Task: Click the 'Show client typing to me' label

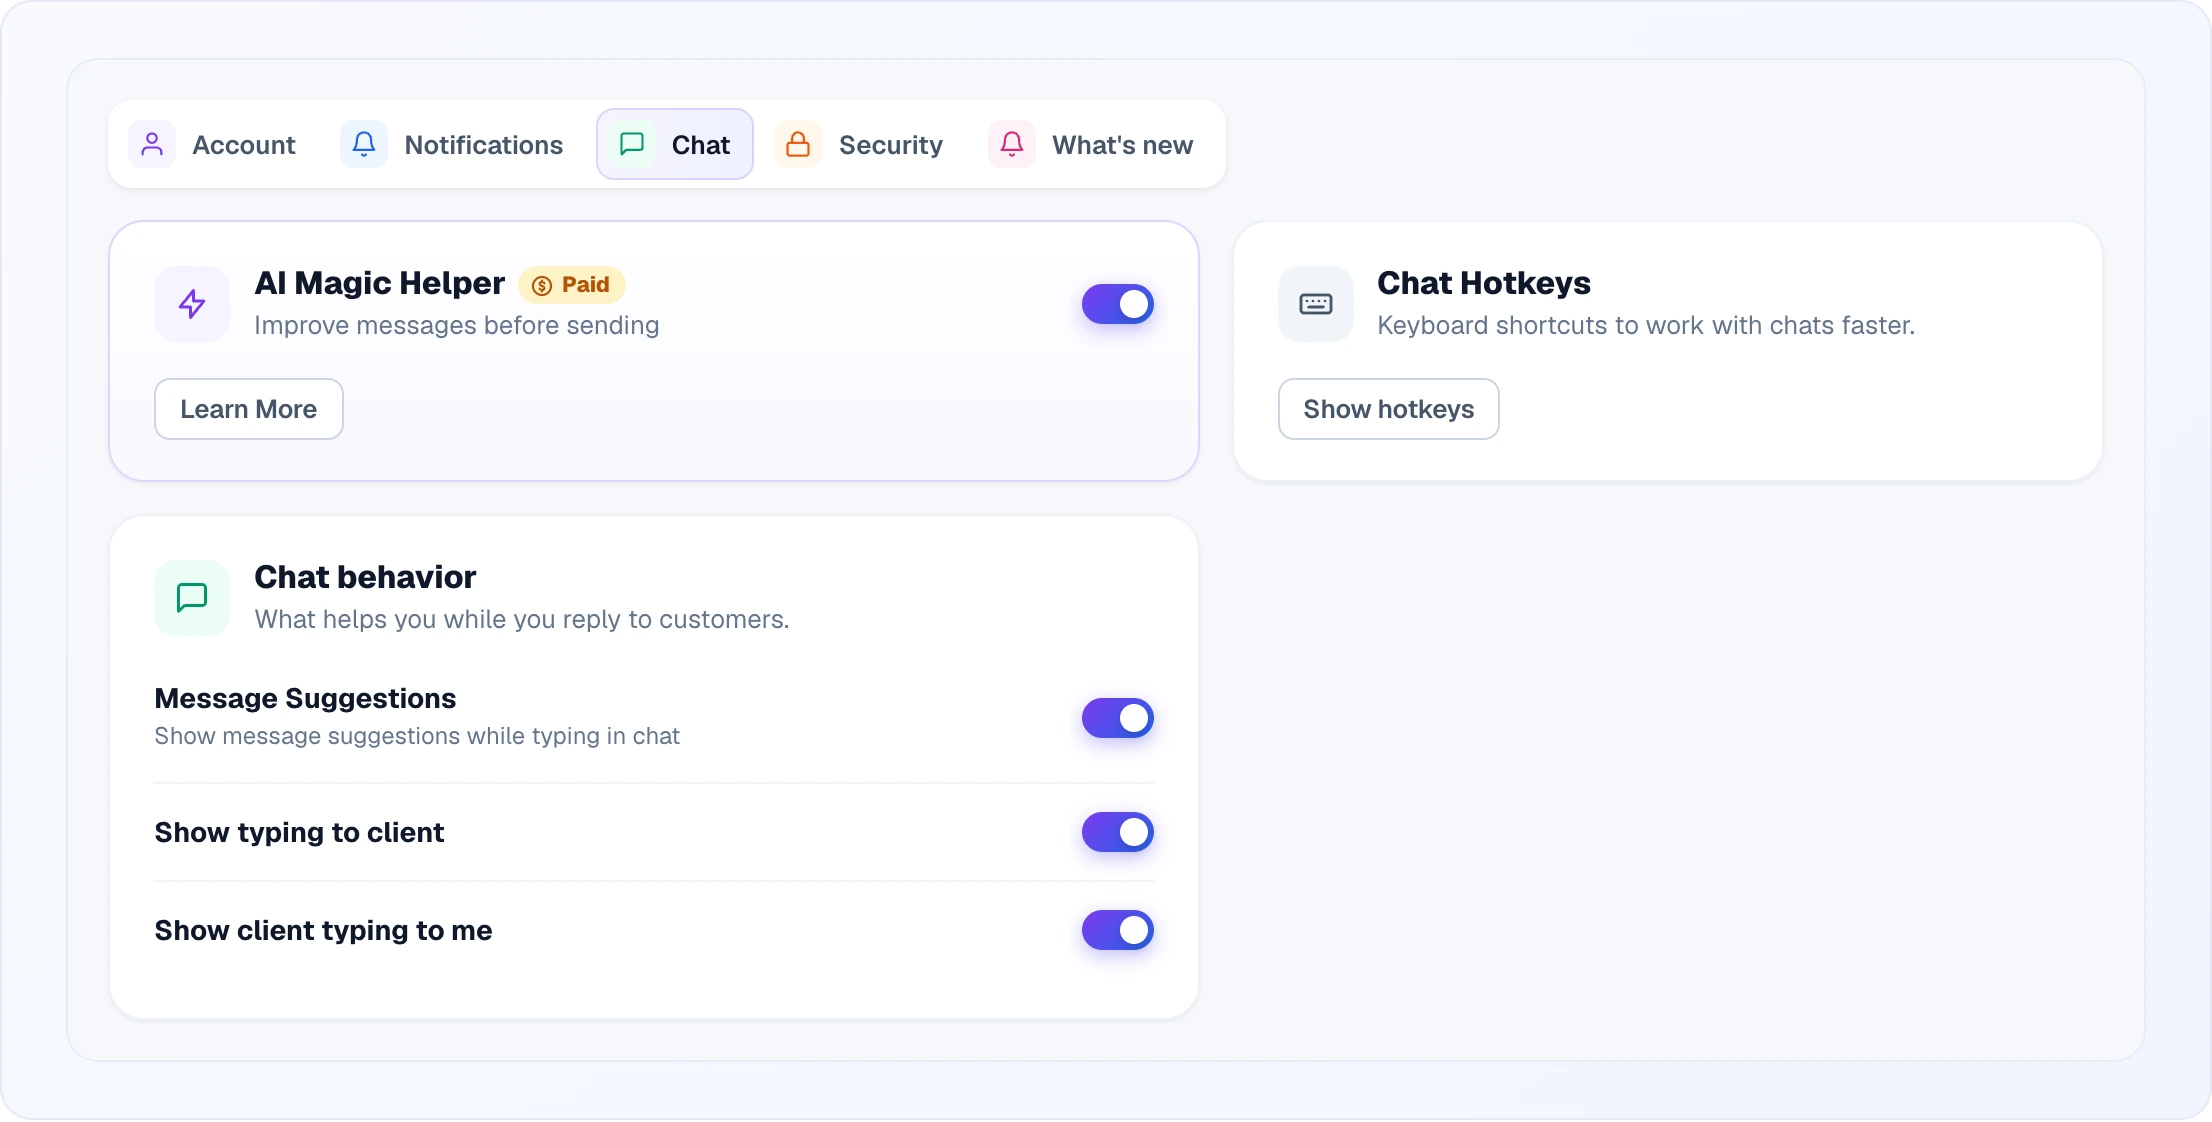Action: [323, 930]
